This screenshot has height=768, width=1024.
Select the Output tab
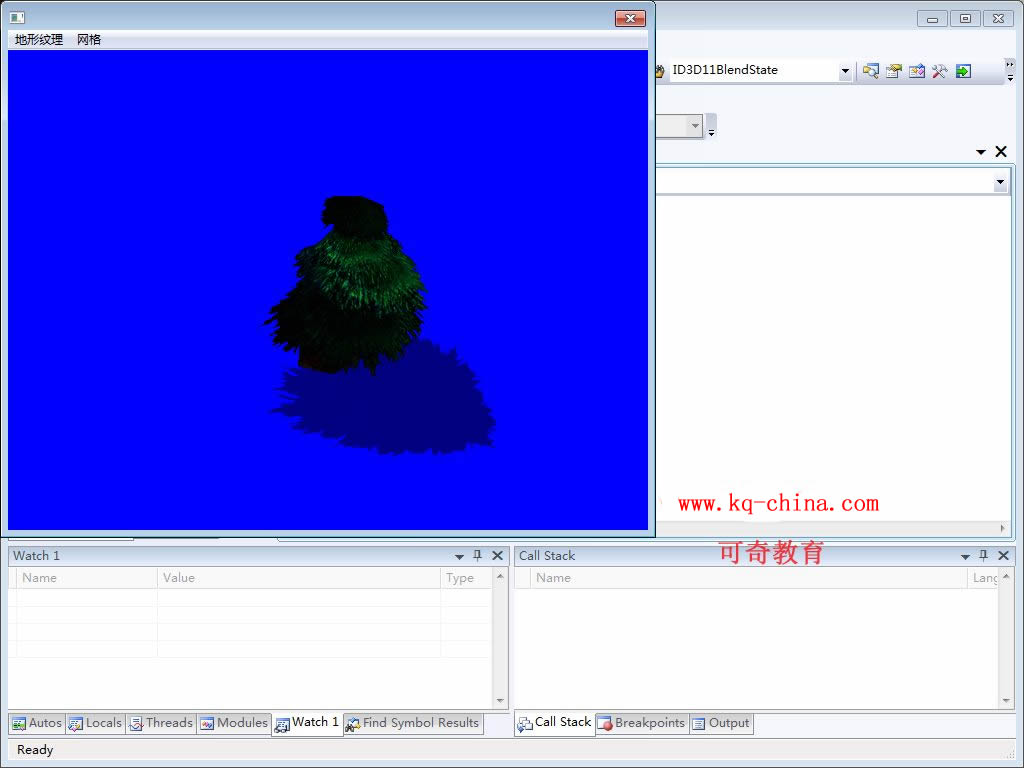tap(720, 723)
